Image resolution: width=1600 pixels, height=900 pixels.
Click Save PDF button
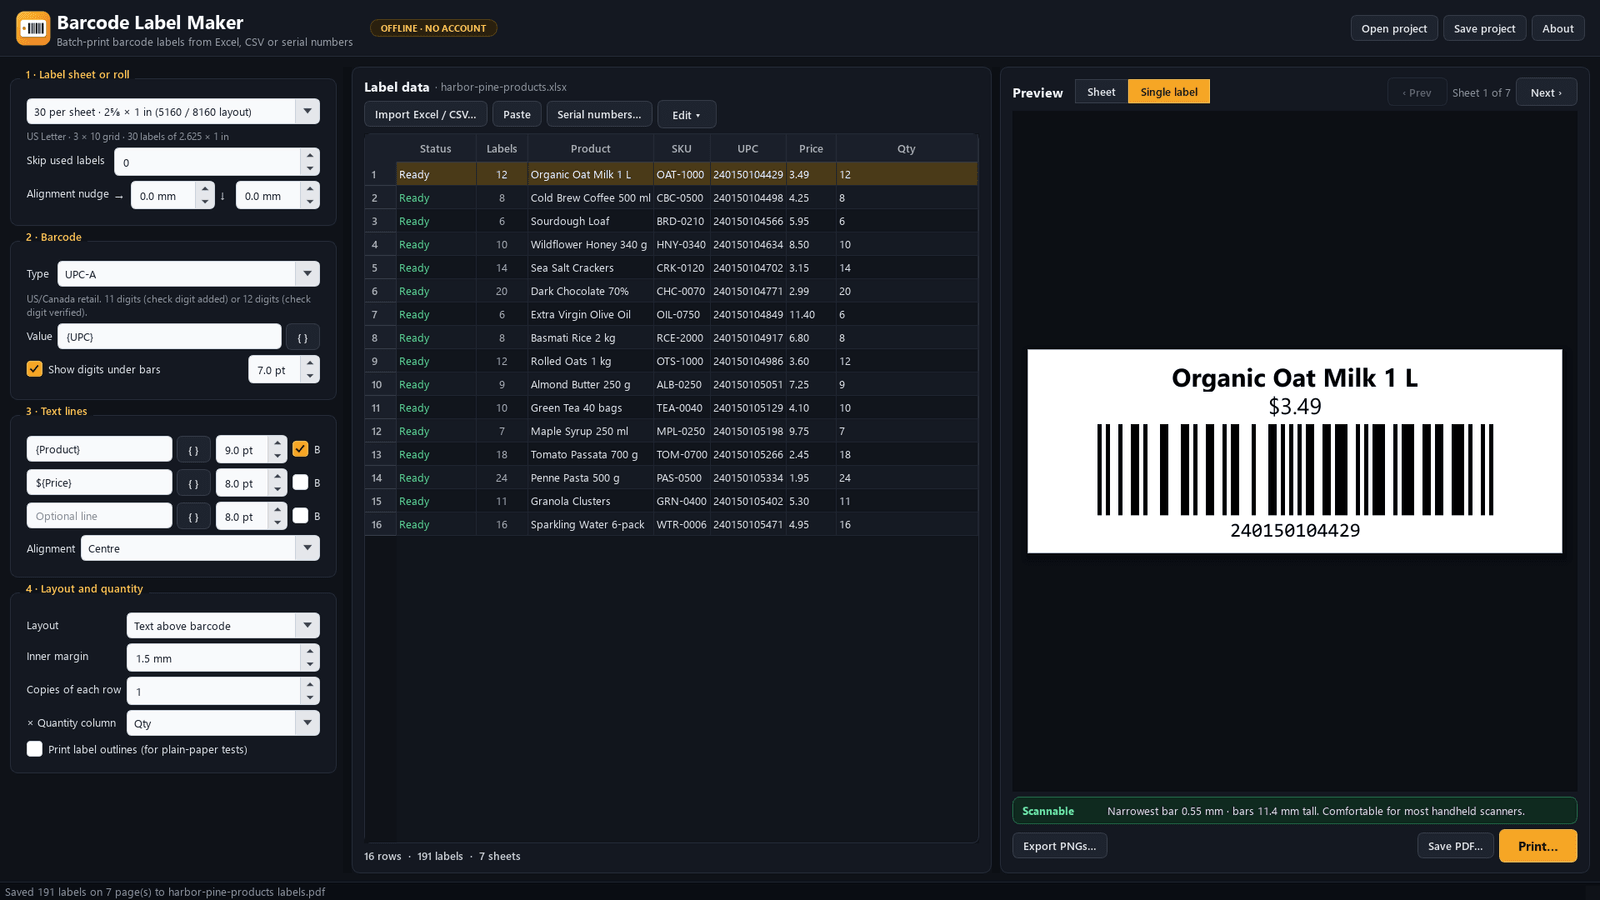click(1455, 846)
